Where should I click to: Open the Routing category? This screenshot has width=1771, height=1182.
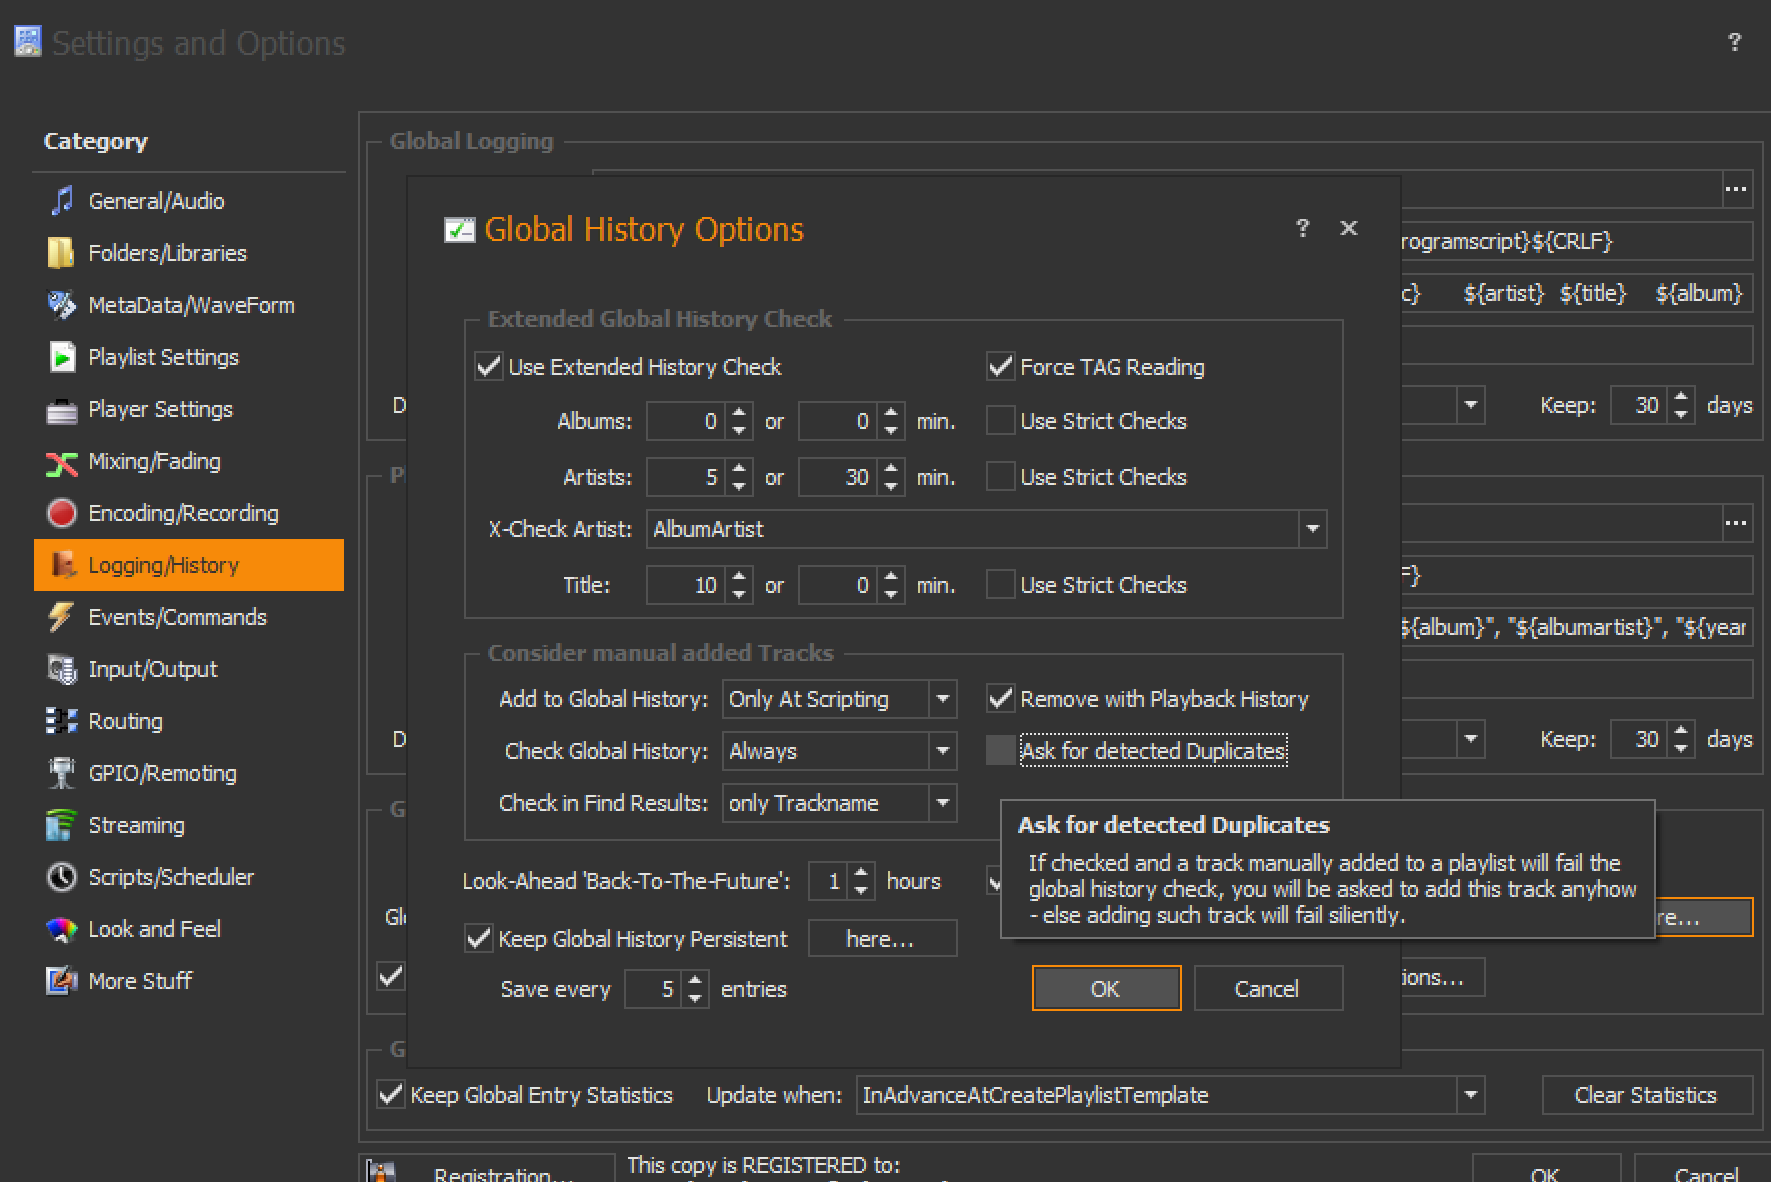click(x=125, y=721)
